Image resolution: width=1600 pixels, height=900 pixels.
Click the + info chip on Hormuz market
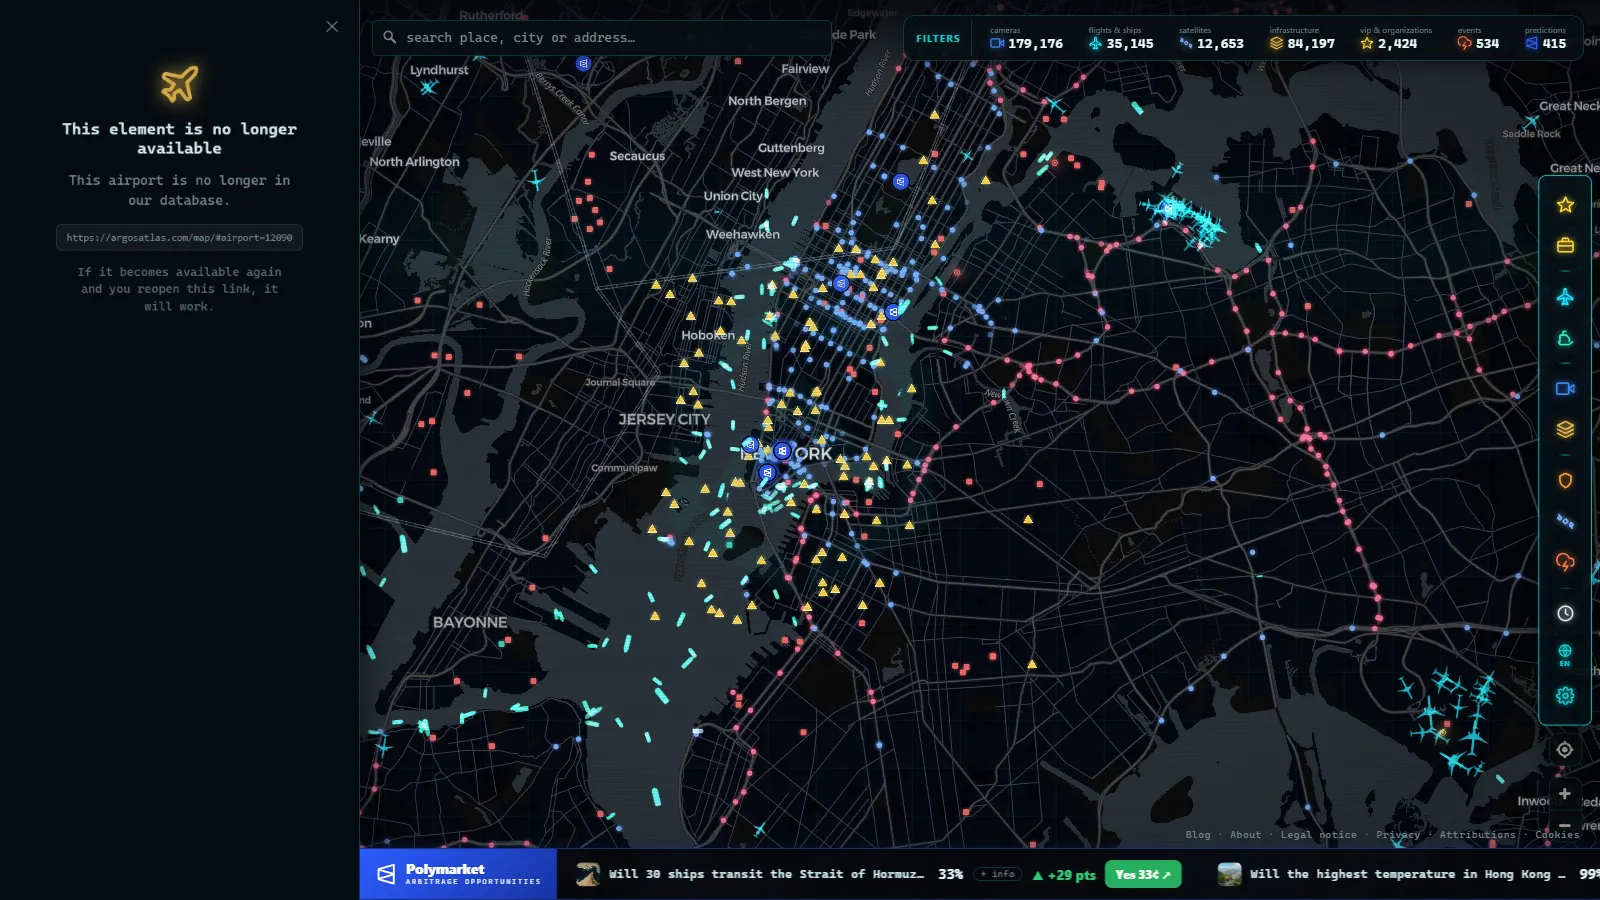(998, 874)
